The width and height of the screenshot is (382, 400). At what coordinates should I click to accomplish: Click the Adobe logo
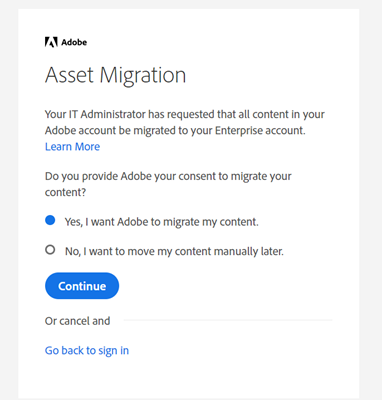pos(66,42)
